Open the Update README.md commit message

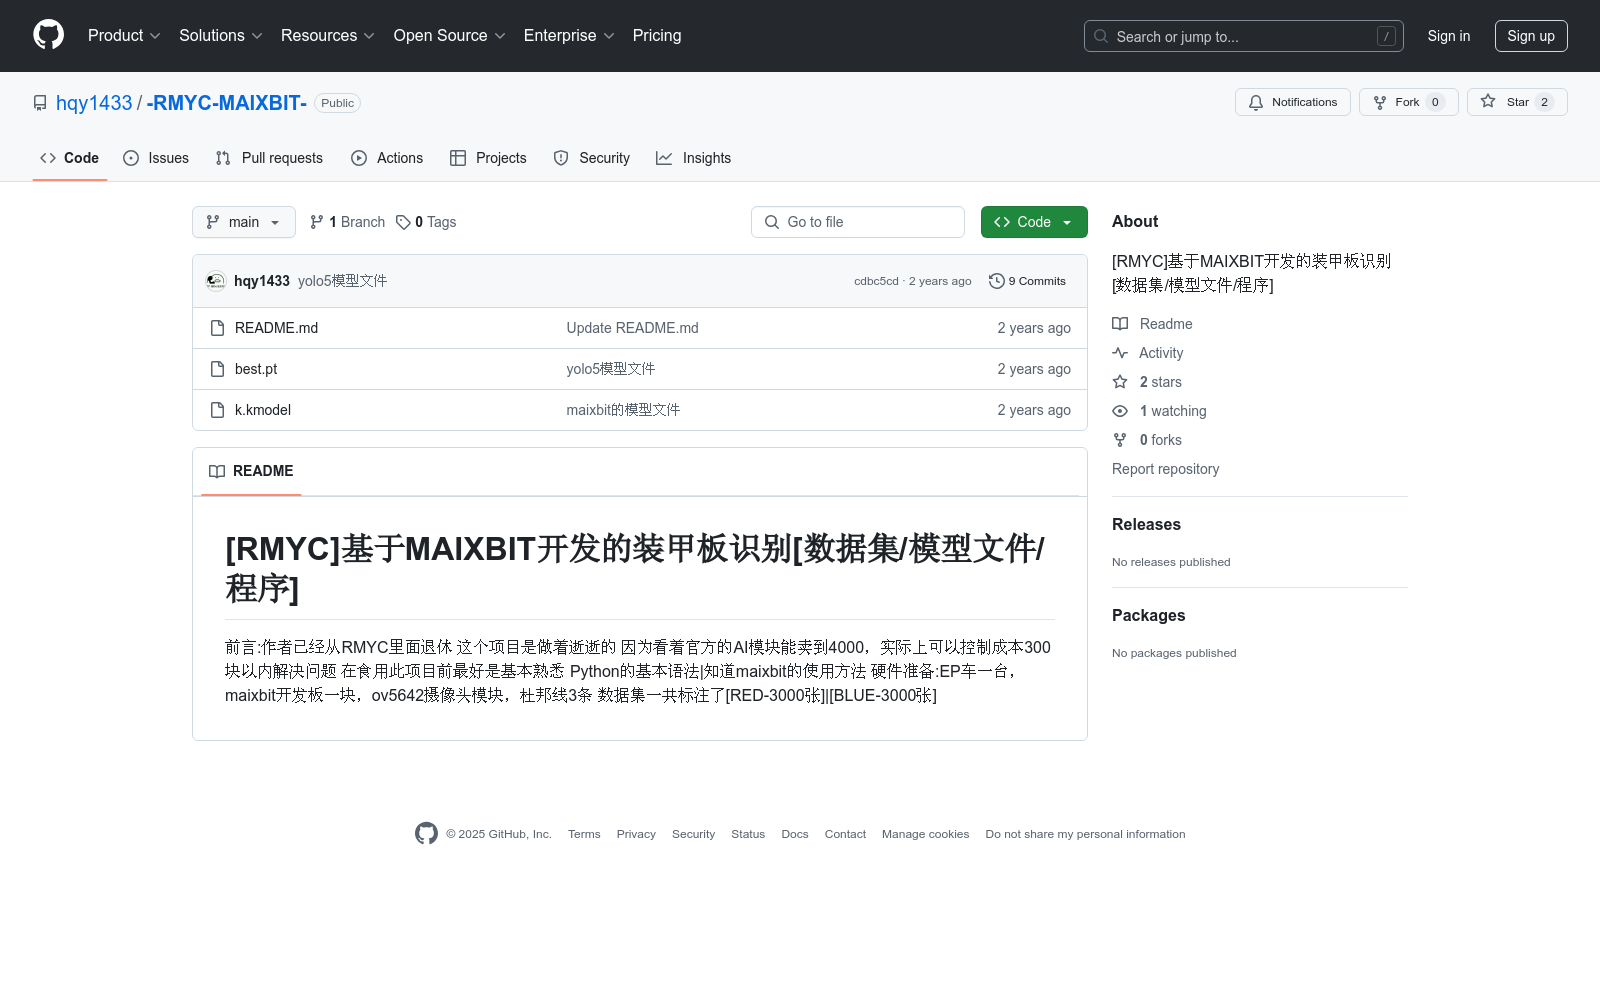[632, 328]
